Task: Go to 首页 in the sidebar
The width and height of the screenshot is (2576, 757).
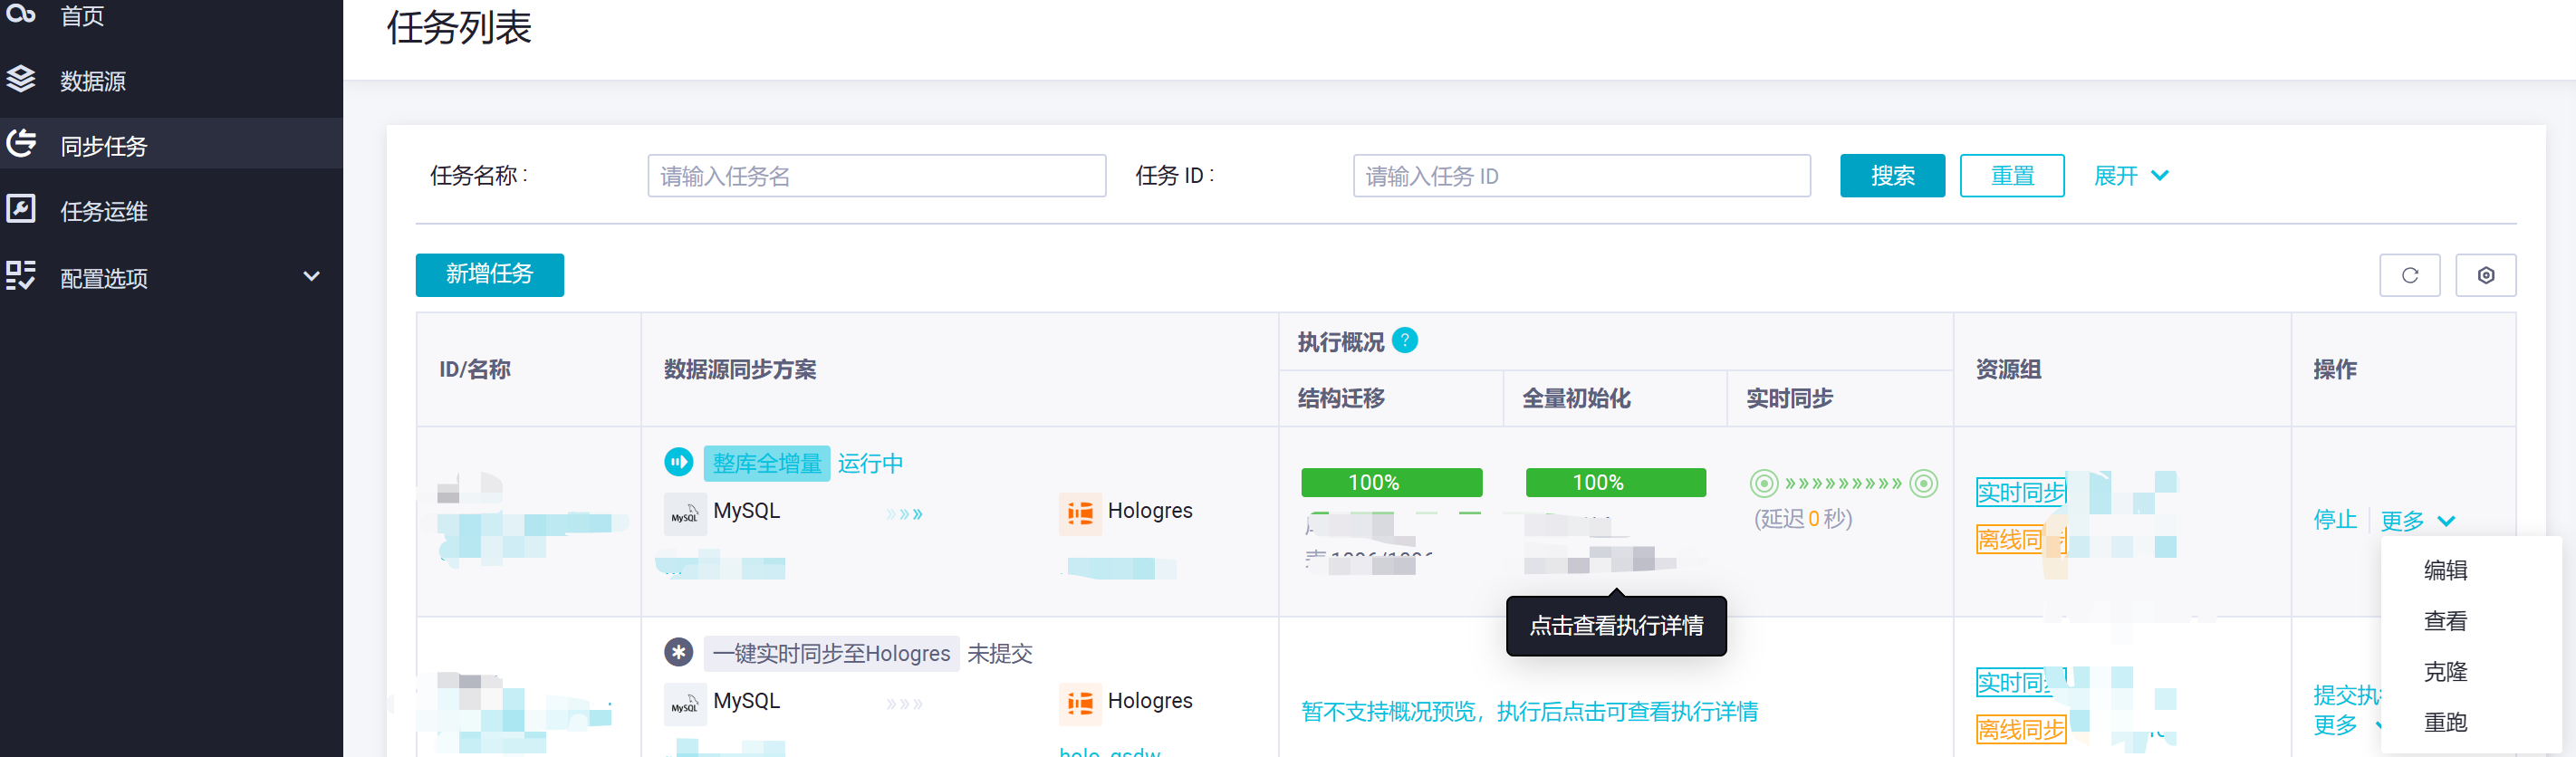Action: (82, 15)
